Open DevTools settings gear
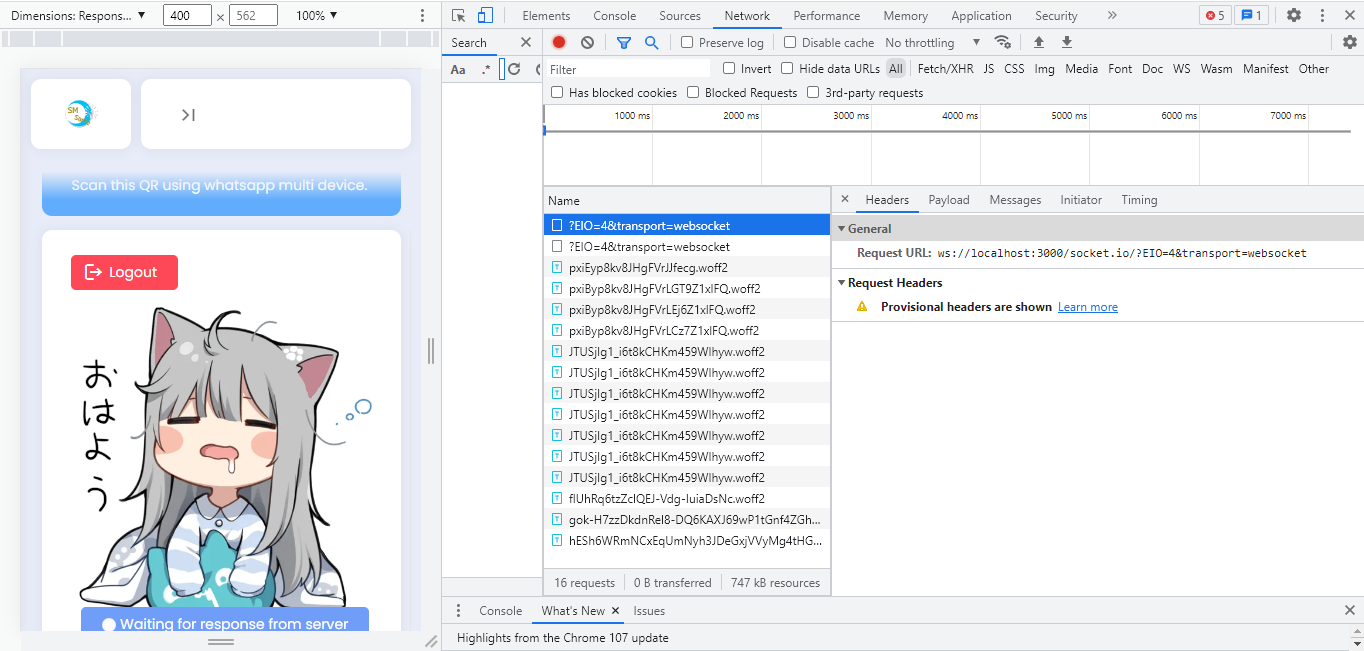This screenshot has height=651, width=1364. (x=1293, y=16)
